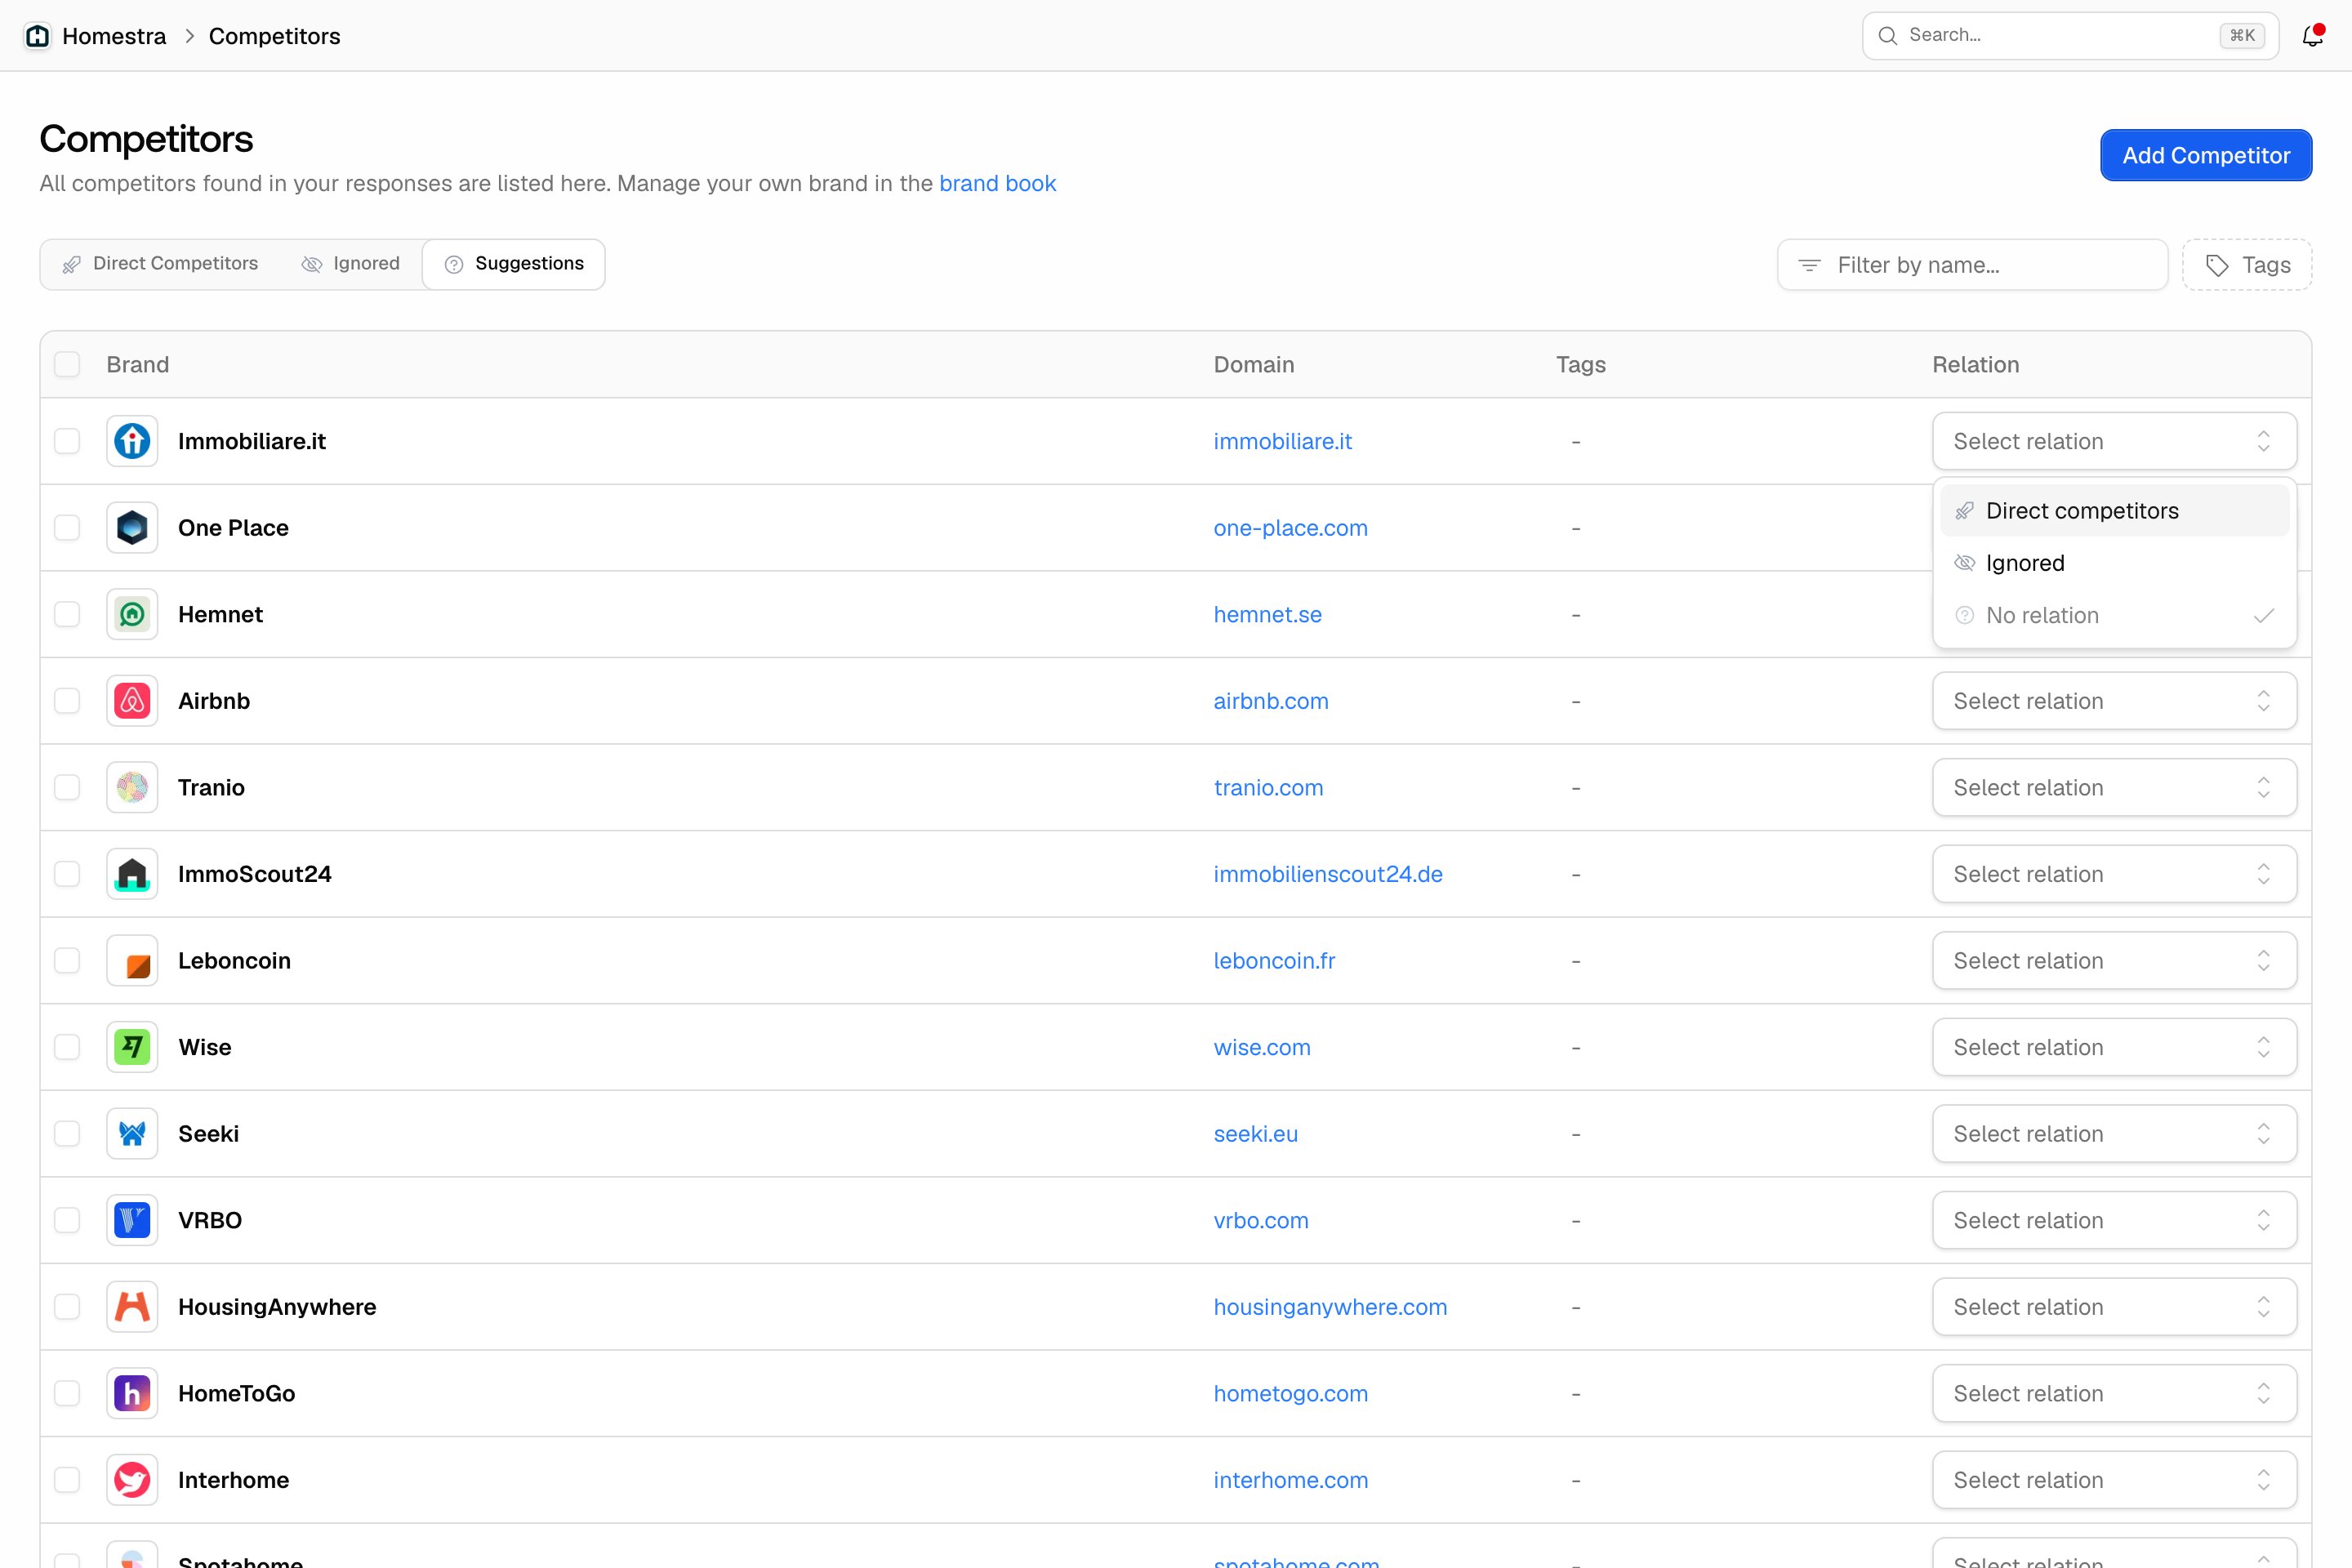Screen dimensions: 2352x1568
Task: Click the Homestra logo icon
Action: [37, 36]
